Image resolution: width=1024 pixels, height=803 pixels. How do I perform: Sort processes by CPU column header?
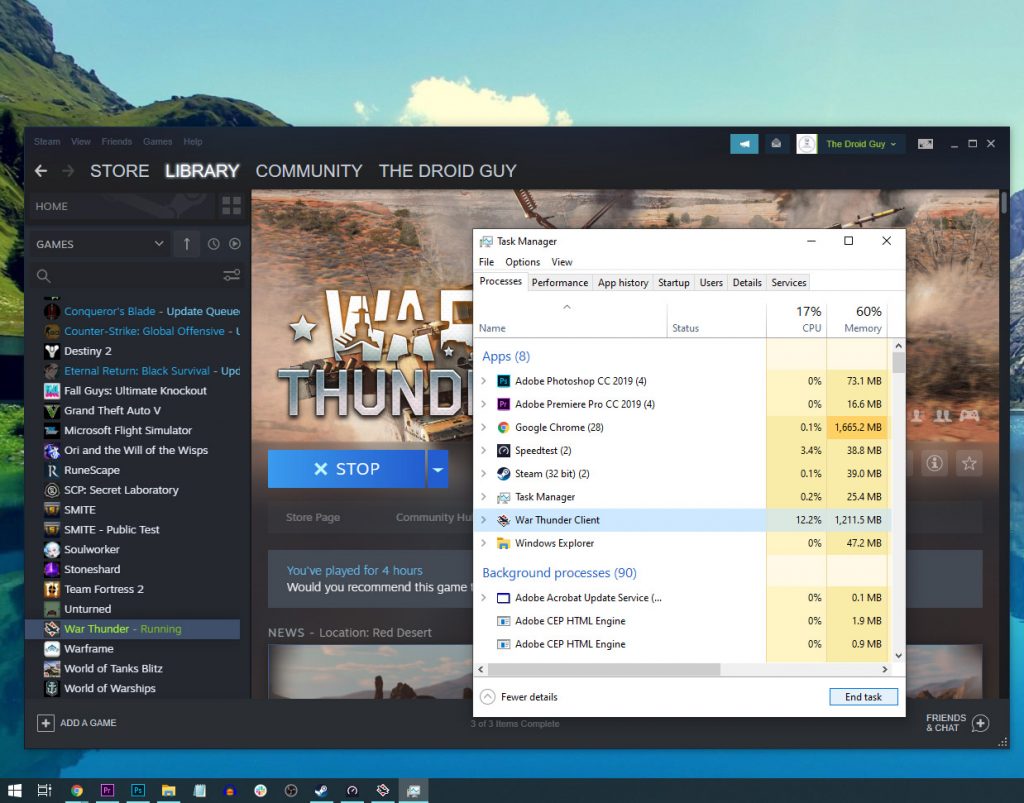coord(797,319)
